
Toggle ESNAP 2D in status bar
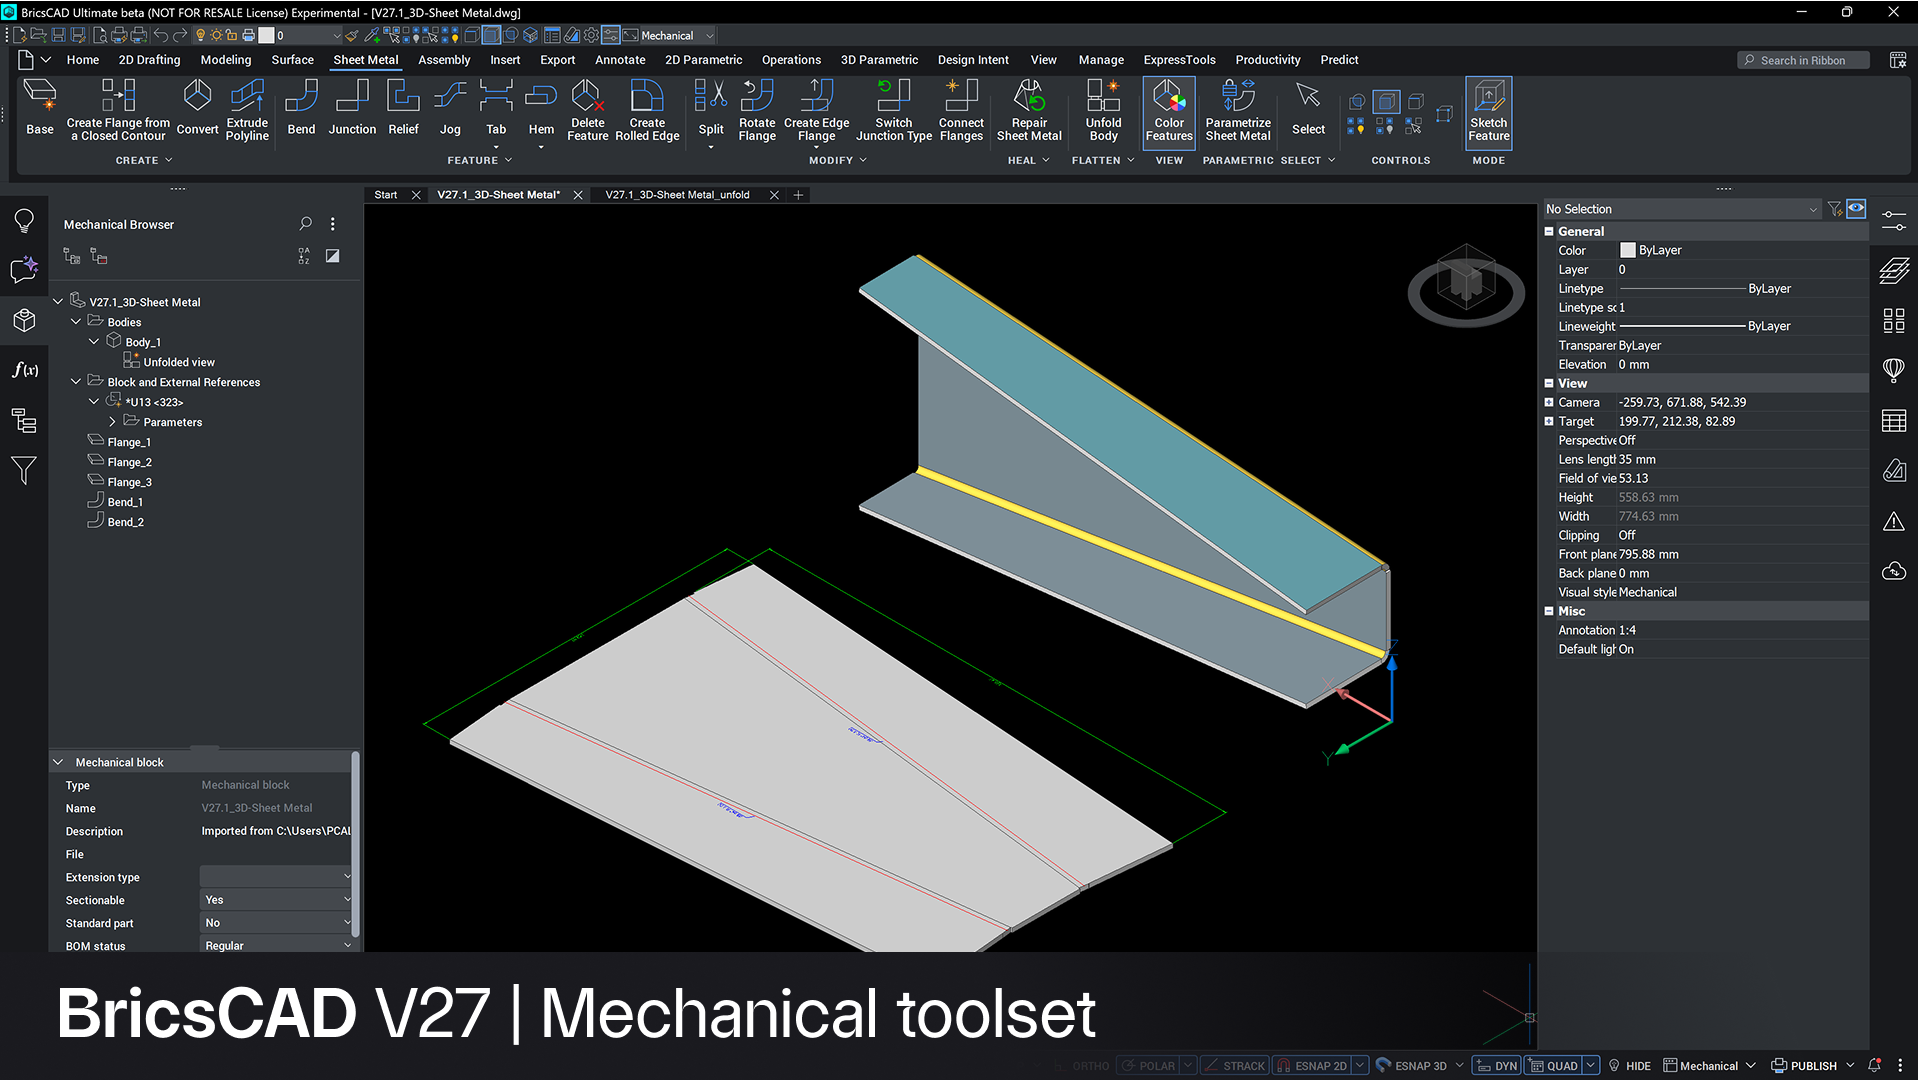point(1312,1066)
